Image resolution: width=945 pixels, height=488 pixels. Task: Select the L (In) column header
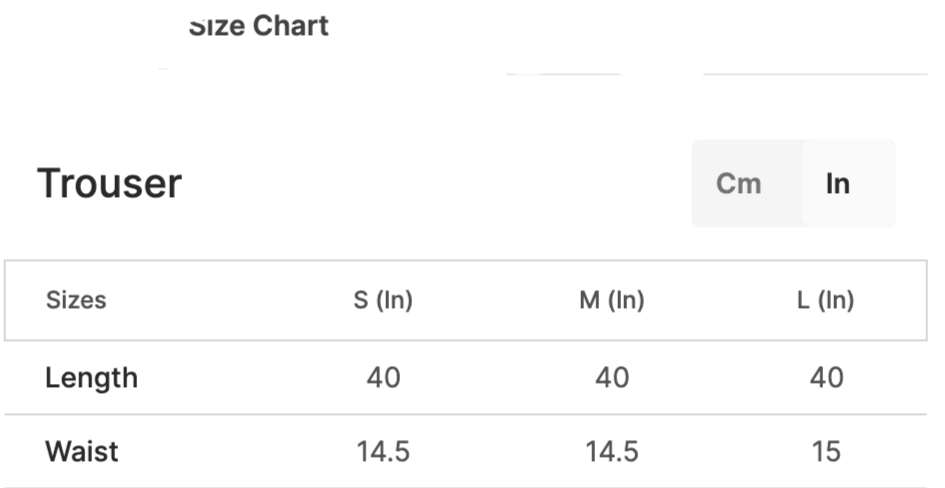pyautogui.click(x=826, y=300)
